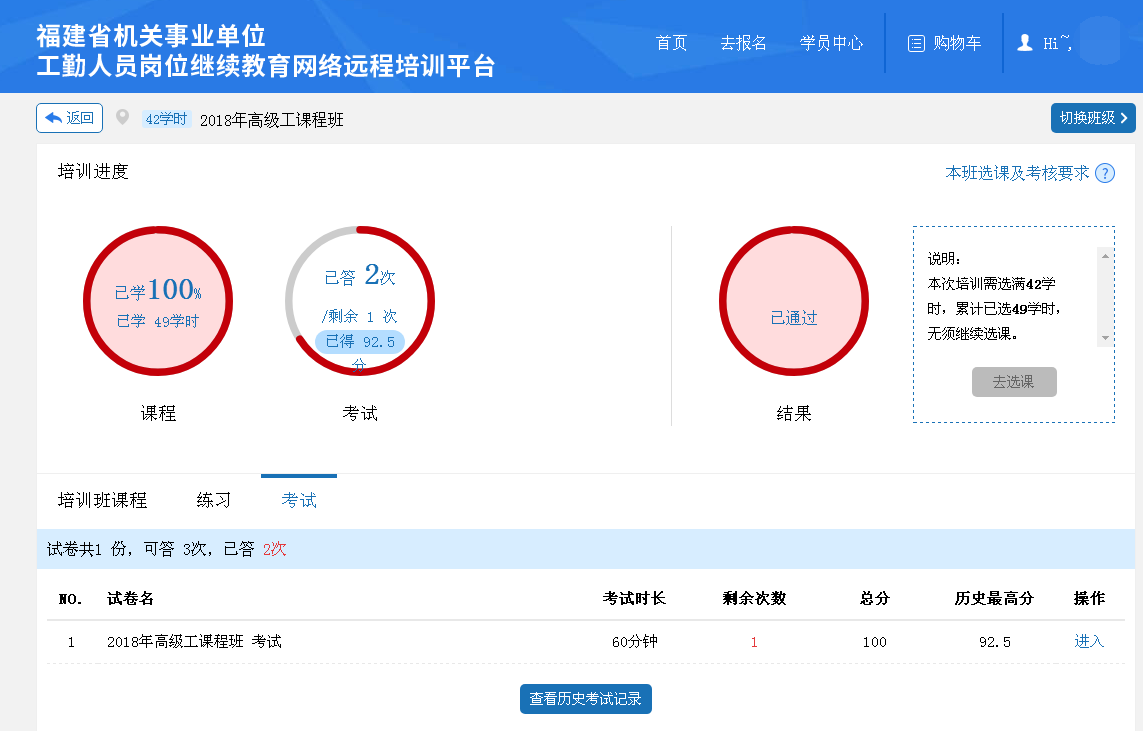Image resolution: width=1143 pixels, height=731 pixels.
Task: Click the 考试 progress ring showing 已答 2次
Action: click(360, 301)
